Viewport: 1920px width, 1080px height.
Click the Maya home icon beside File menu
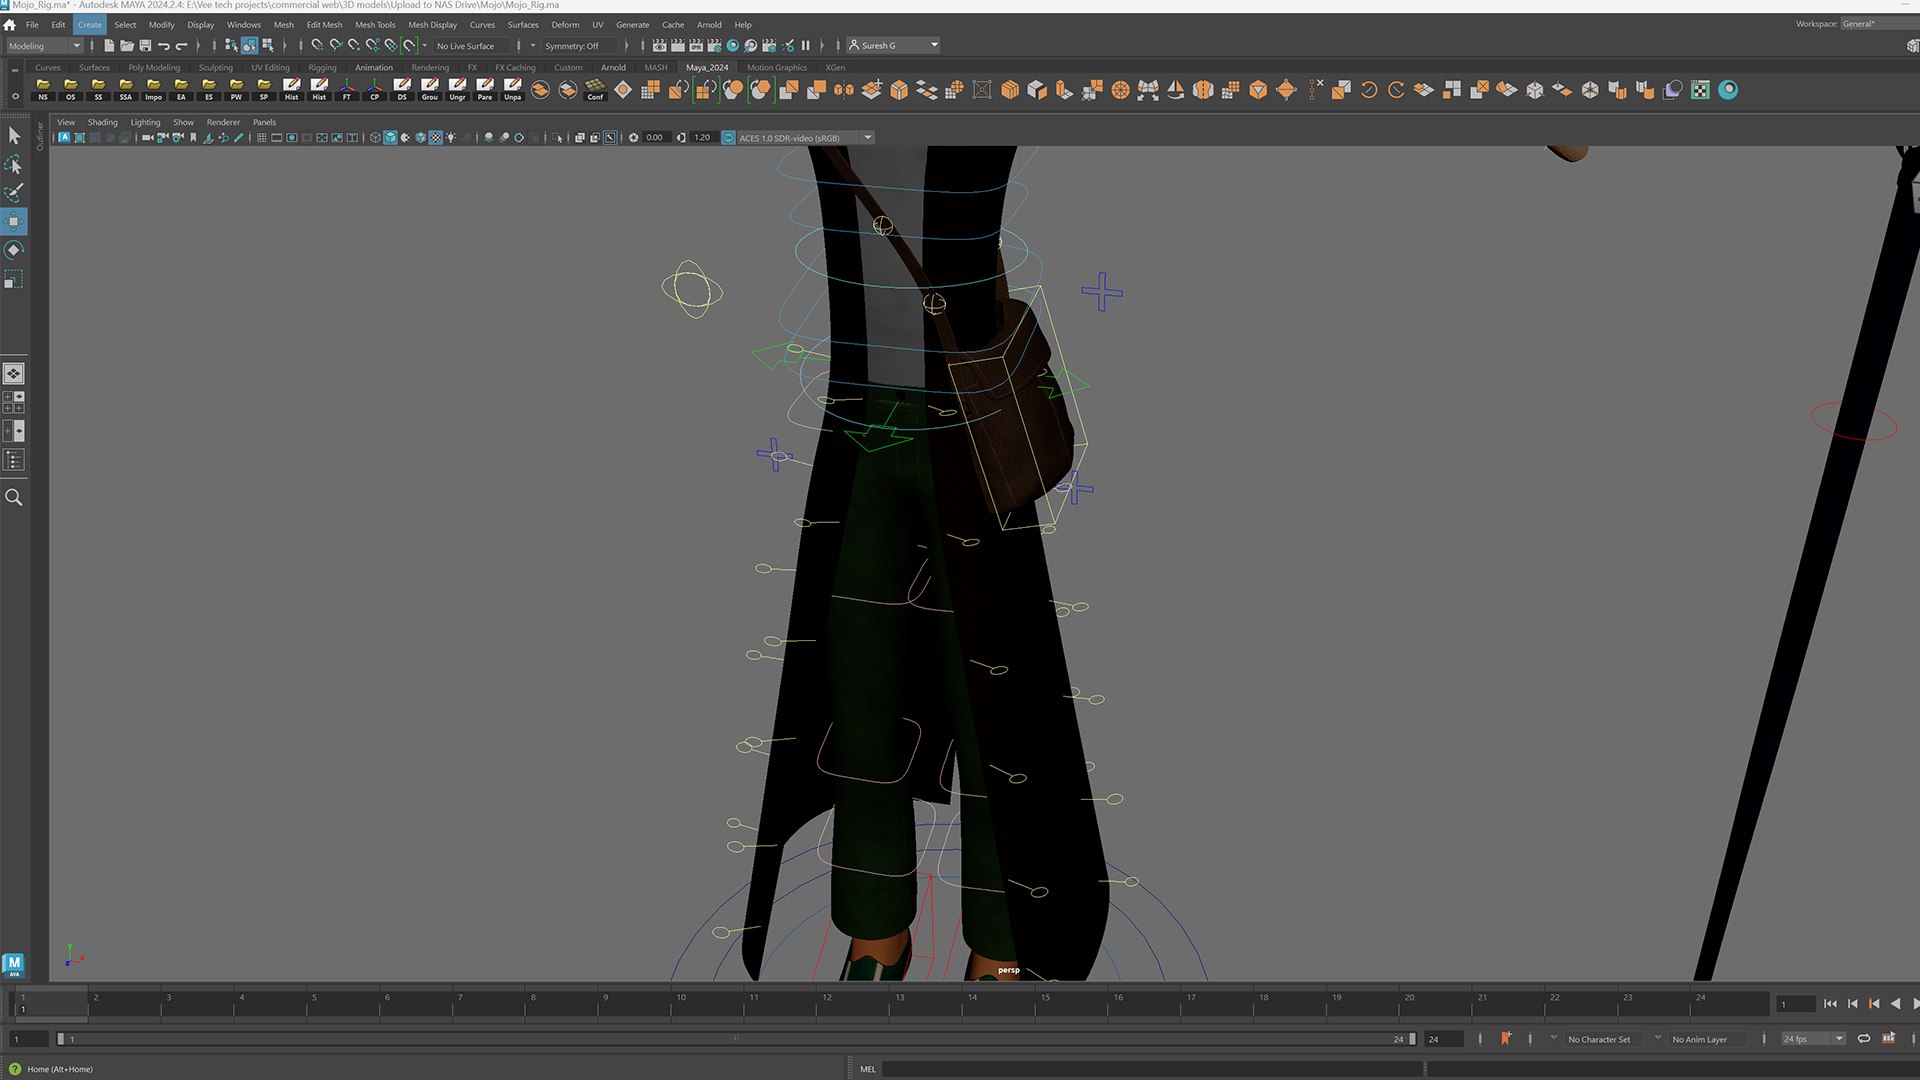point(10,25)
